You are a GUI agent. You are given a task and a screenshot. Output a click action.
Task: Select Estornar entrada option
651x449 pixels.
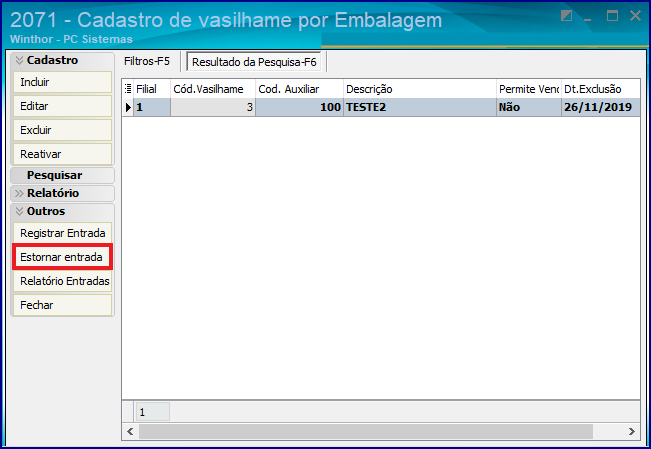62,257
